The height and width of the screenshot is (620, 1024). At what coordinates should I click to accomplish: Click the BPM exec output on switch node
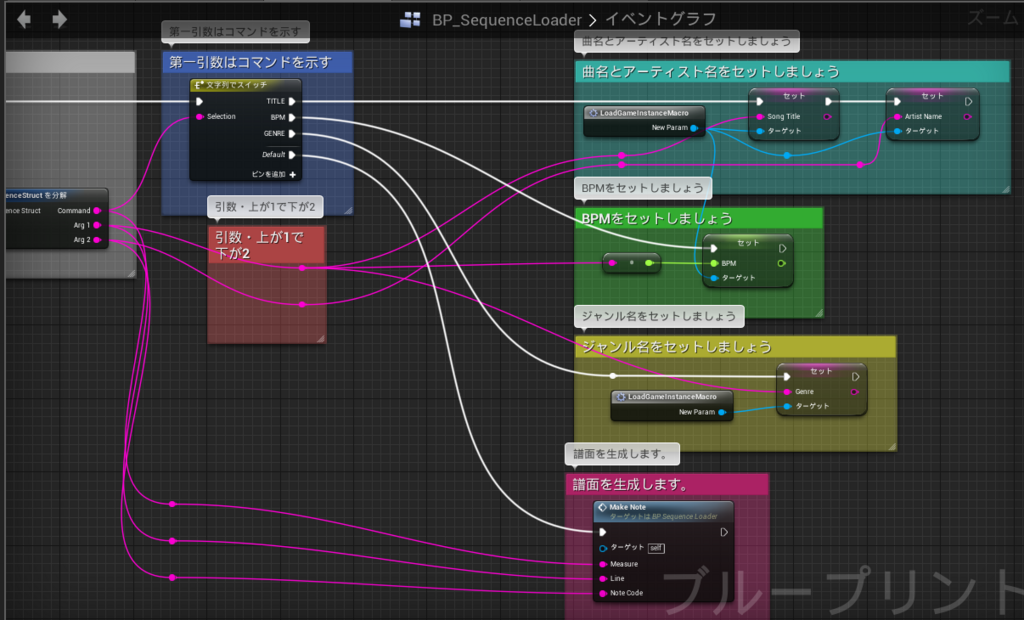click(292, 118)
